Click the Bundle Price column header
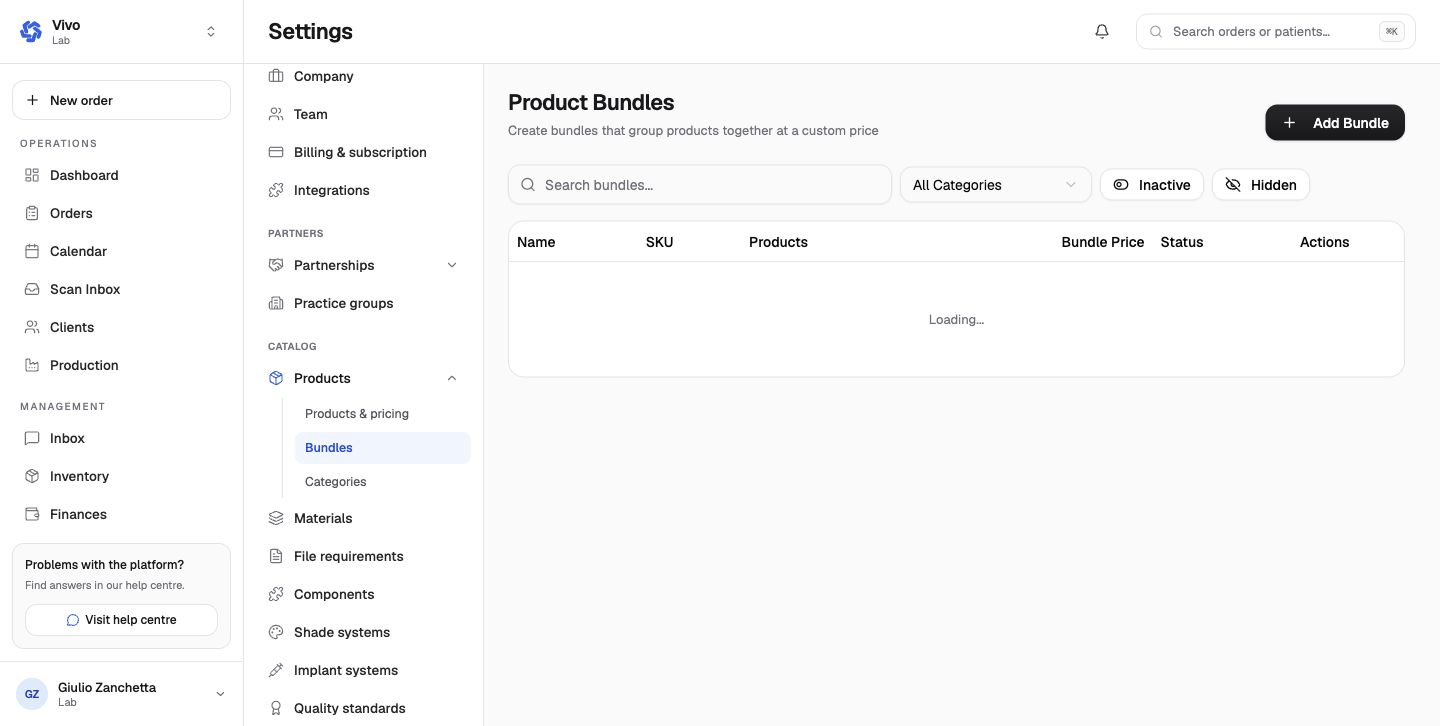 tap(1103, 242)
